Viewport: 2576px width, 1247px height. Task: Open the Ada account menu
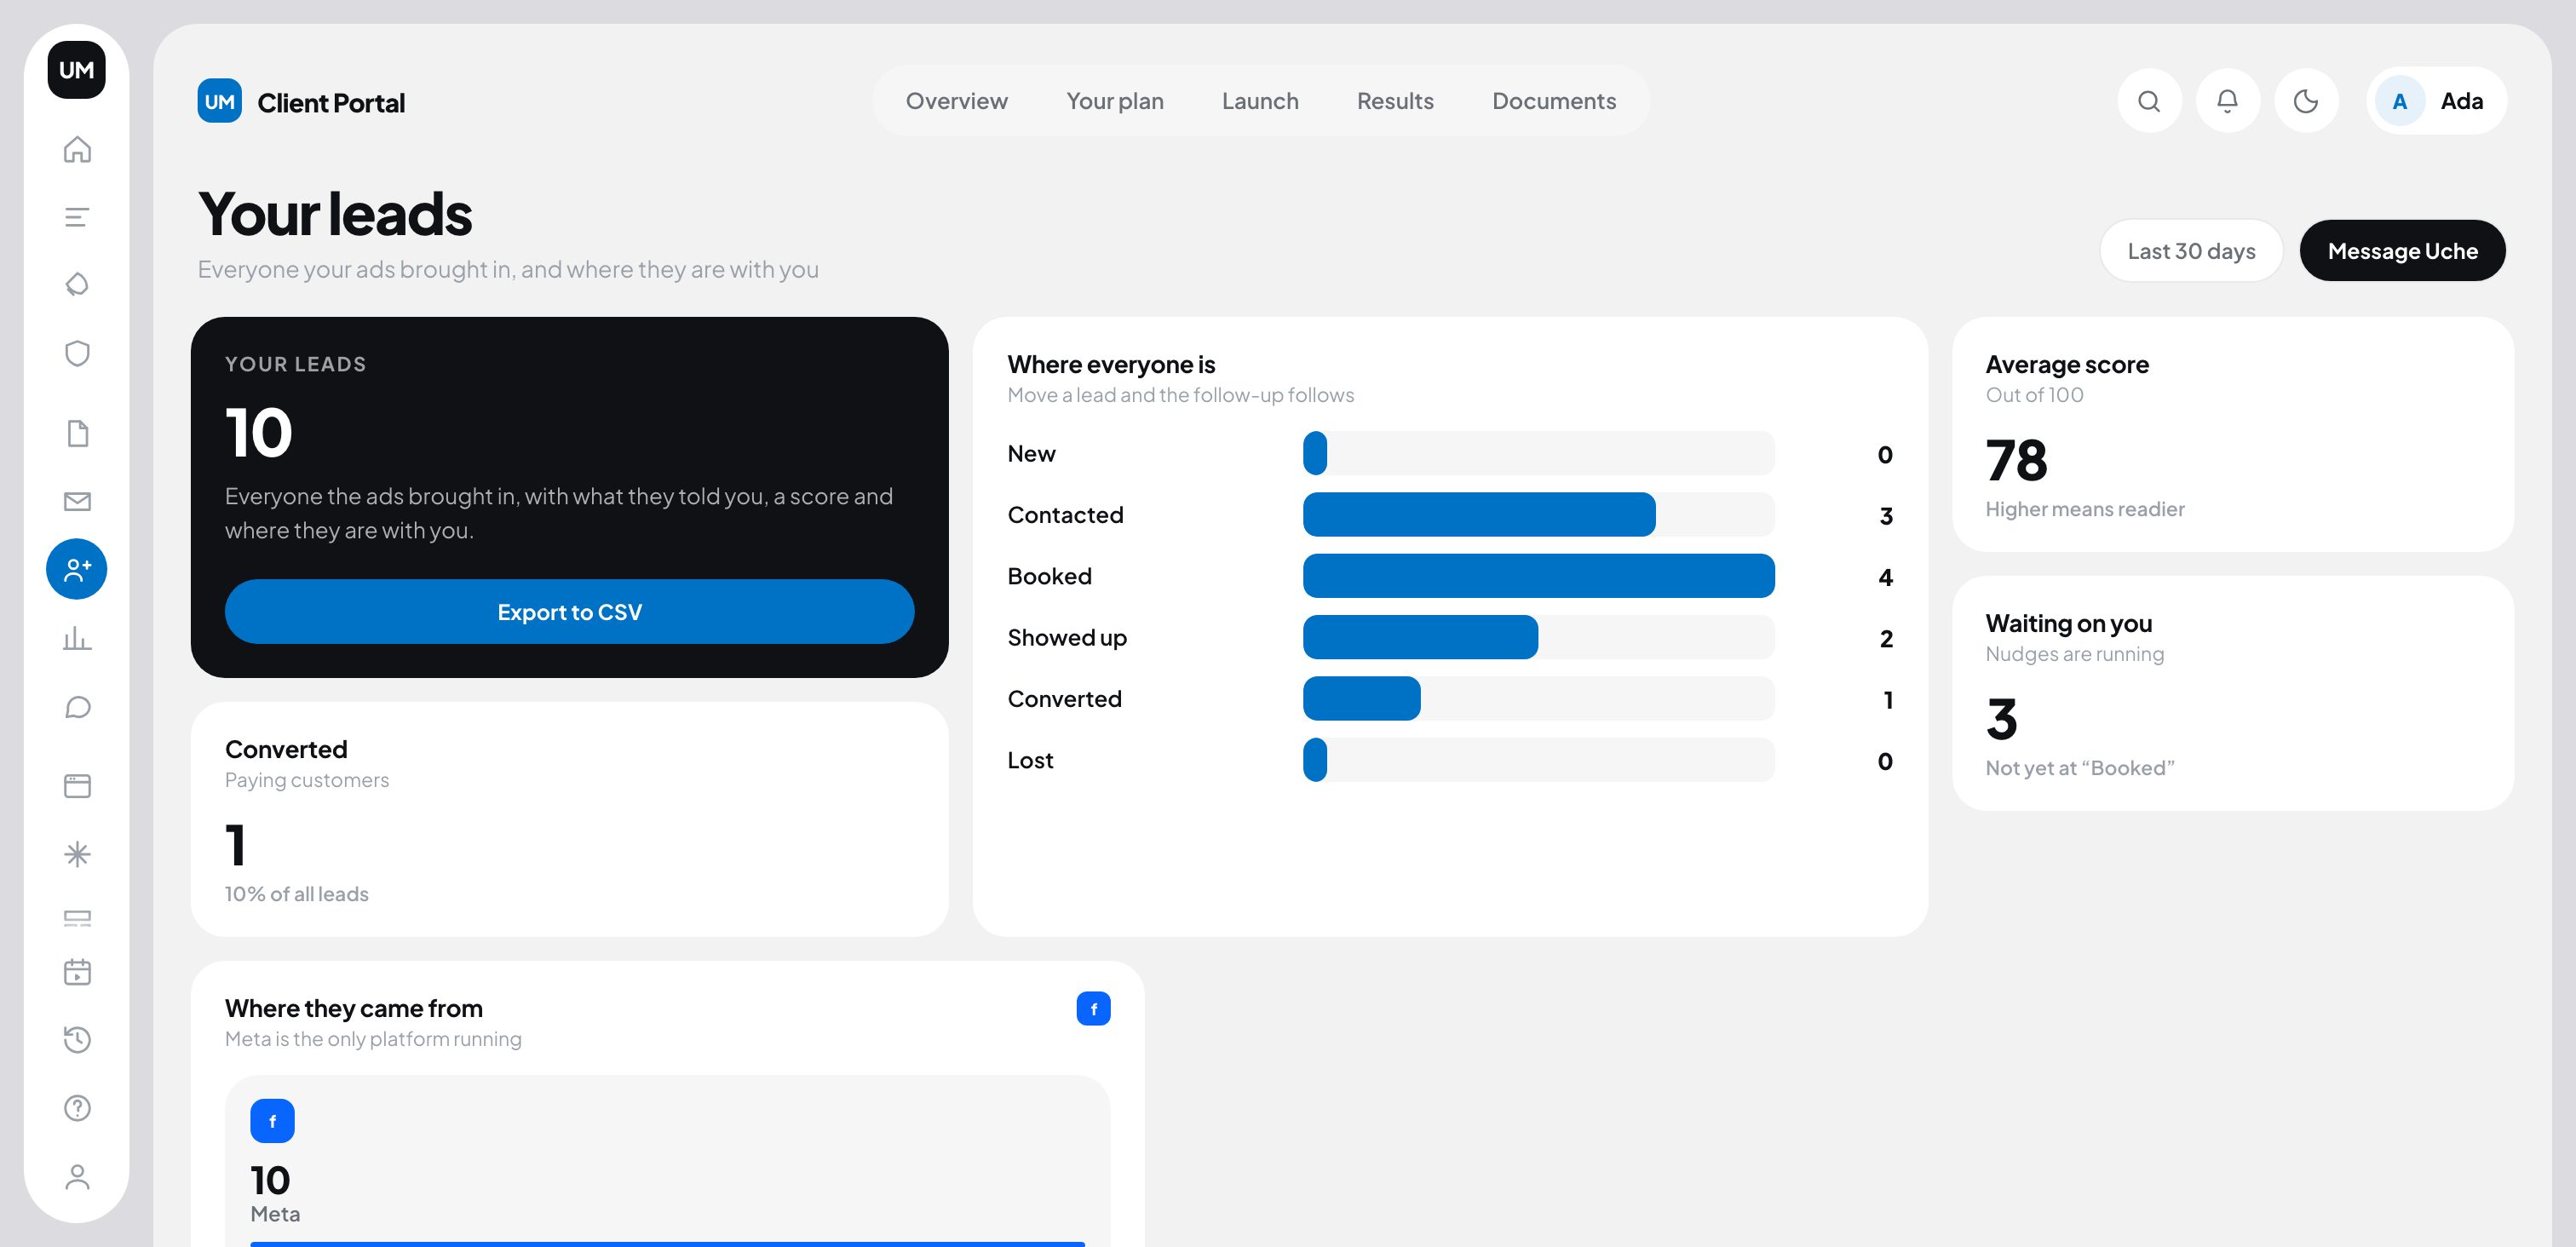(x=2436, y=101)
